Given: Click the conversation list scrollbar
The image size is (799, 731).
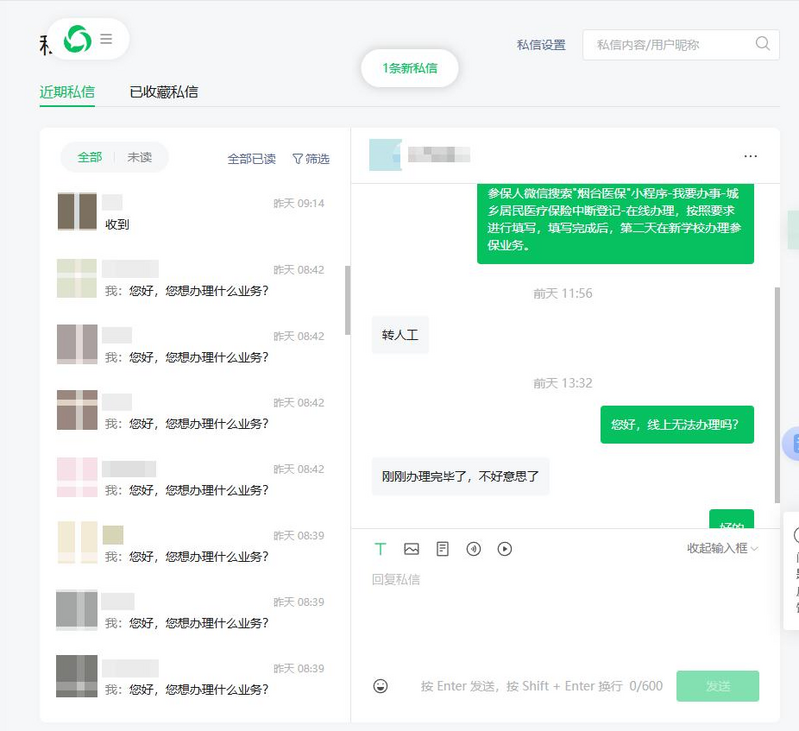Looking at the screenshot, I should [348, 301].
